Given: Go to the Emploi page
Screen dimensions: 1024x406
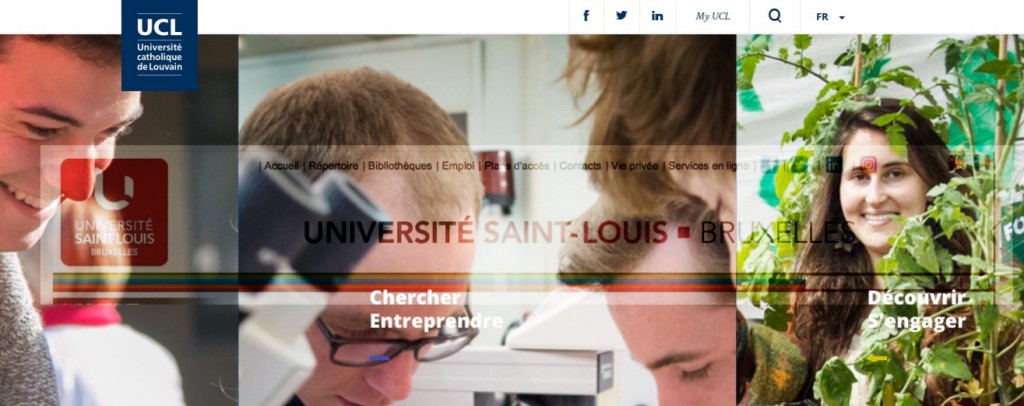Looking at the screenshot, I should tap(458, 166).
